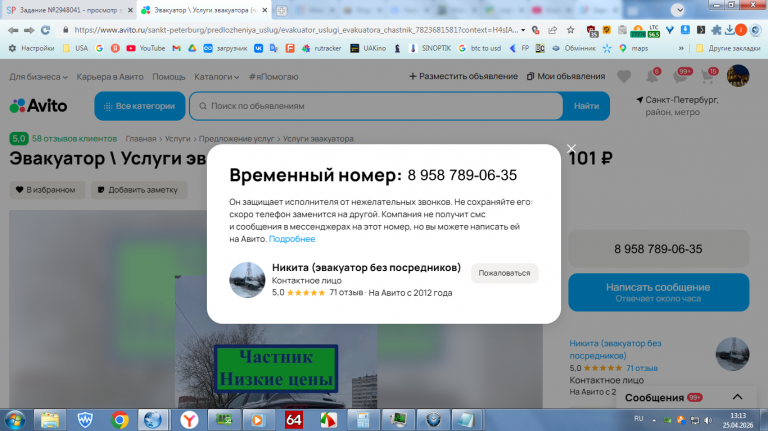Go forward in browser history
Viewport: 768px width, 431px height.
coord(29,30)
